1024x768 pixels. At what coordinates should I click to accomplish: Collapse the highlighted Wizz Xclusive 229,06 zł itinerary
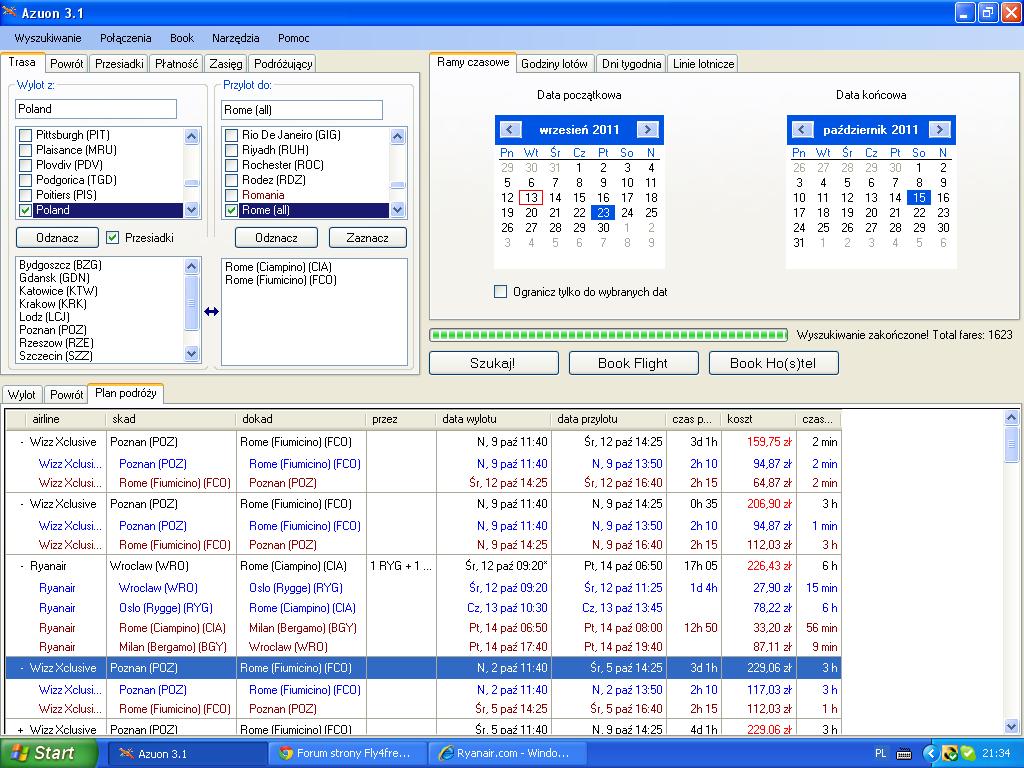point(22,668)
